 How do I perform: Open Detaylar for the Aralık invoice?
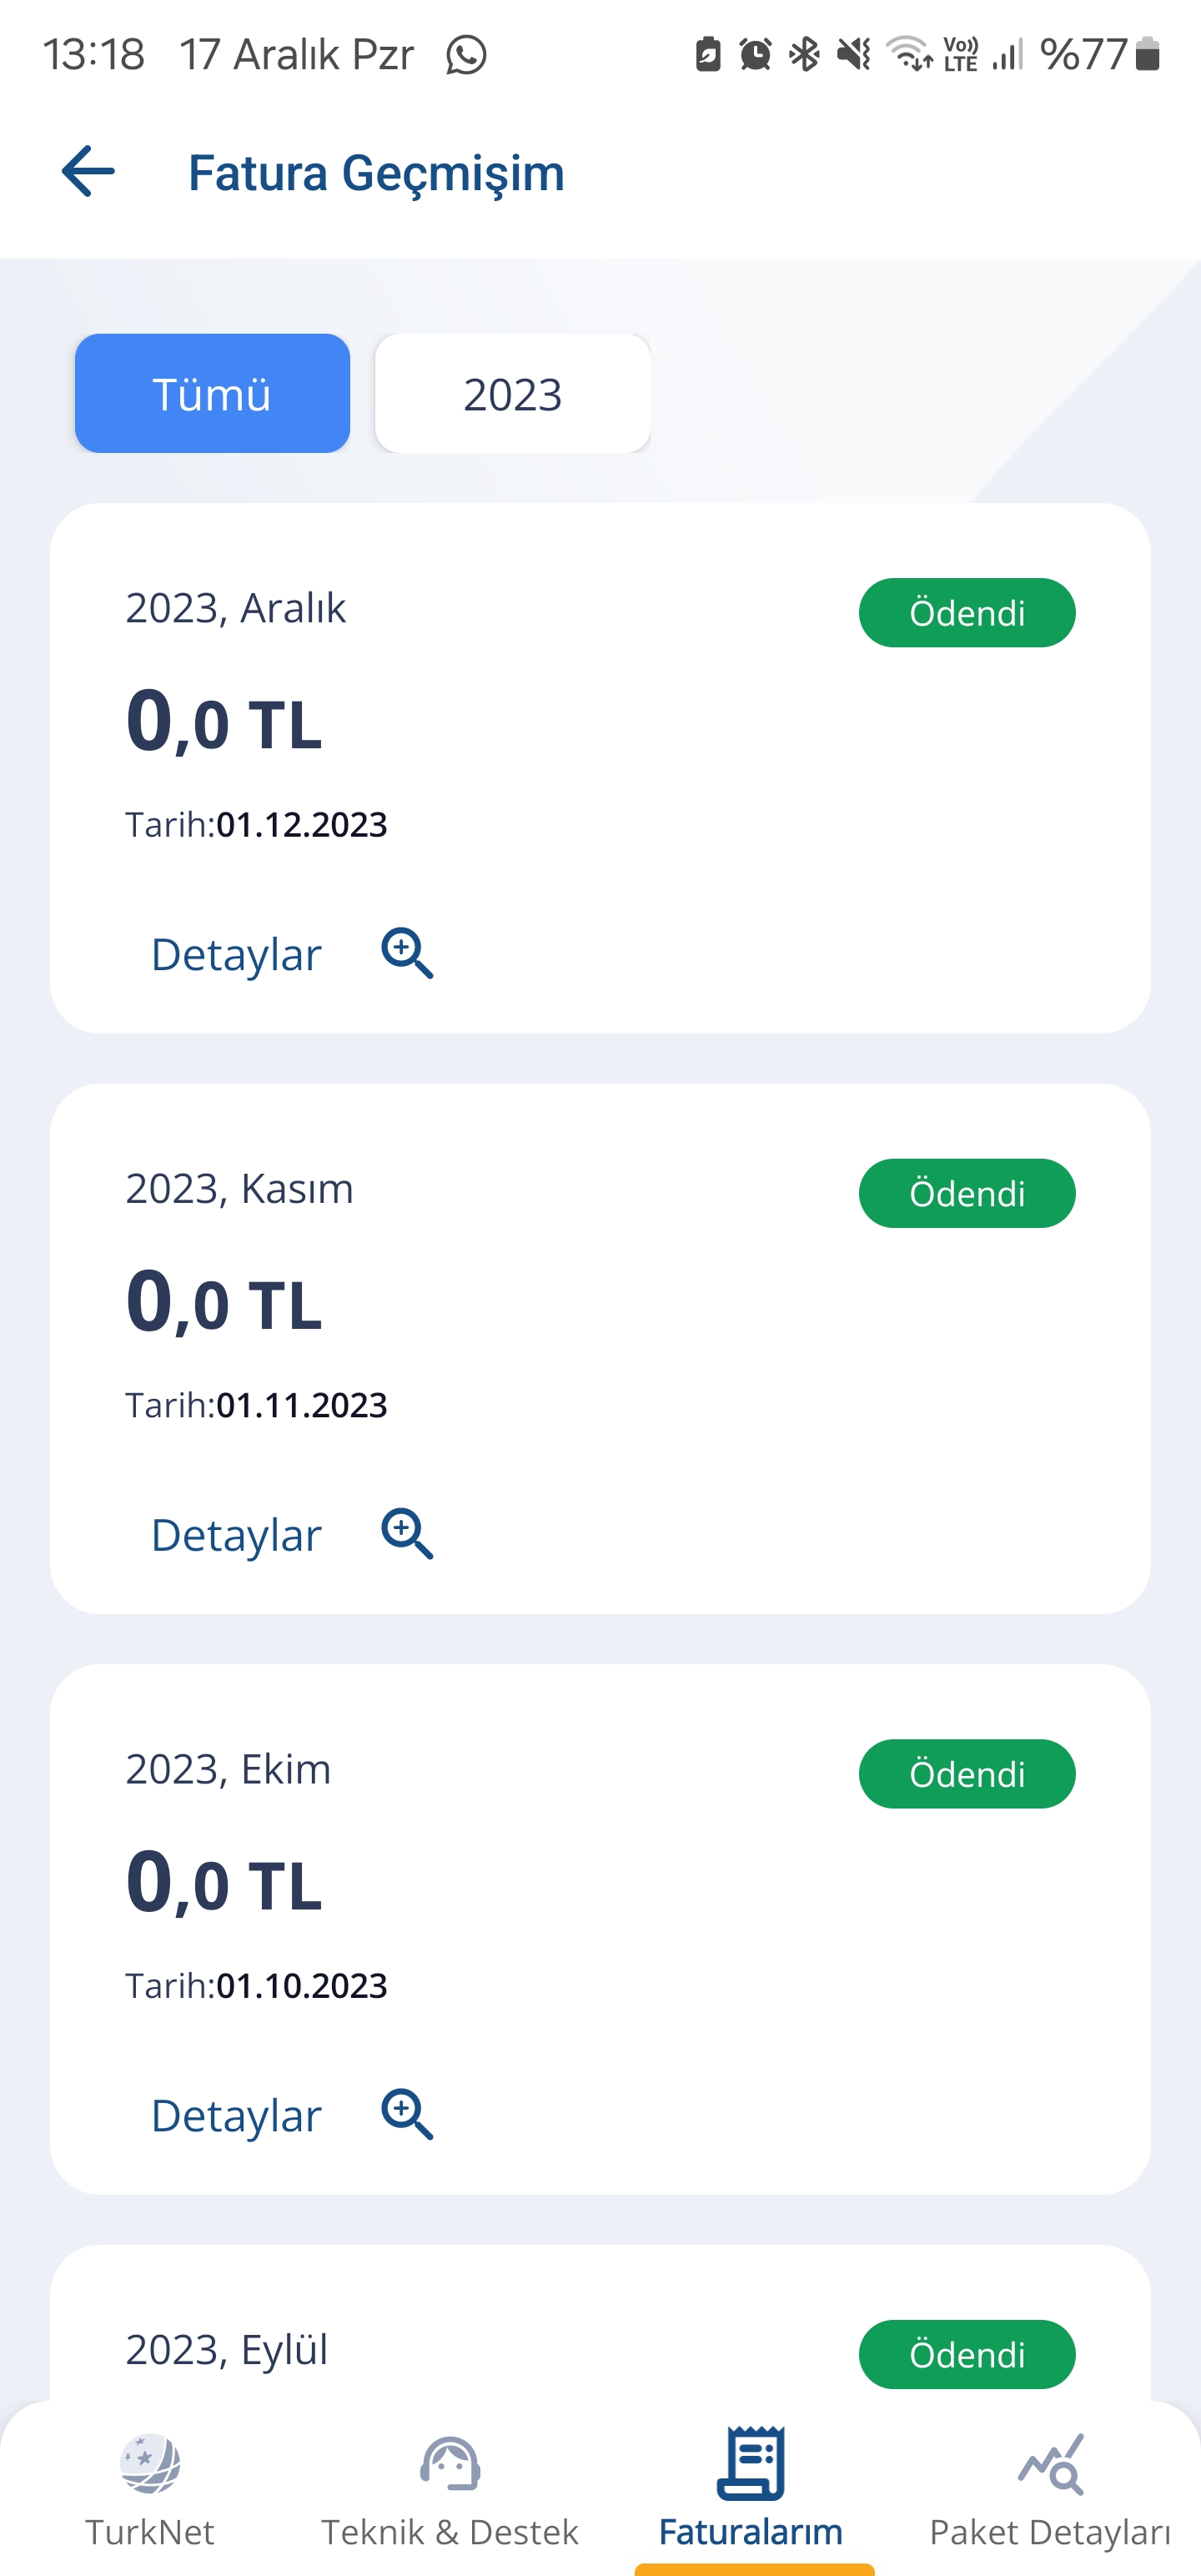(236, 954)
